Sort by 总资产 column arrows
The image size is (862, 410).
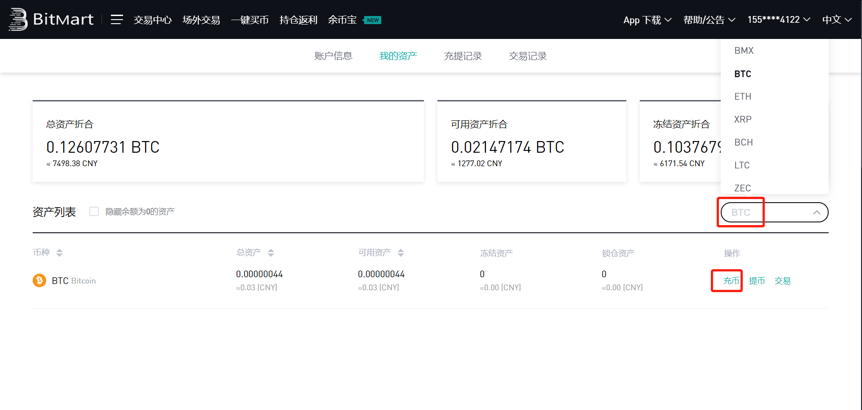point(271,253)
